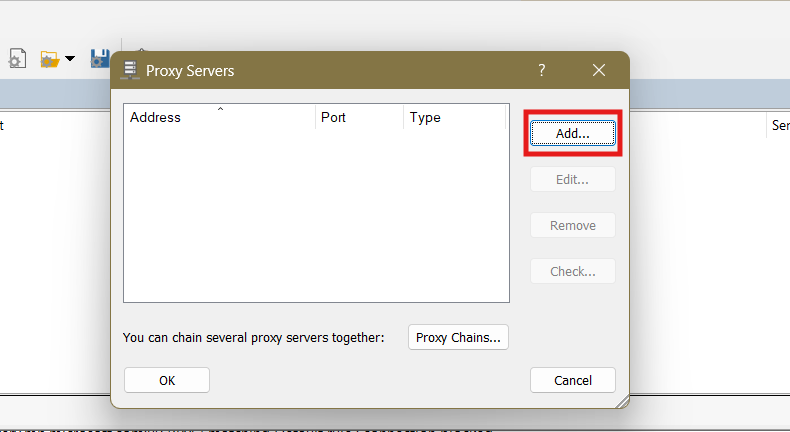Click the Edit... button

click(572, 180)
